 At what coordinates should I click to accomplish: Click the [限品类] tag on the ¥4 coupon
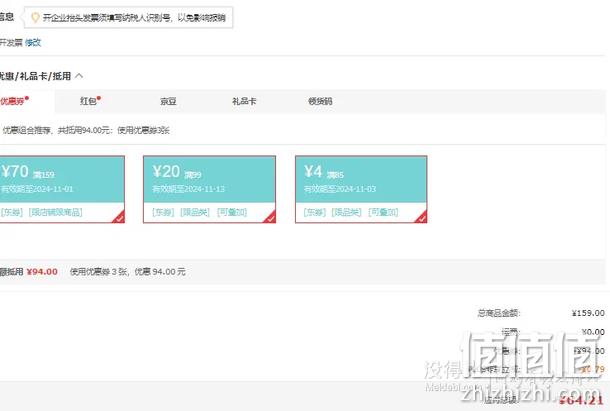pos(346,212)
